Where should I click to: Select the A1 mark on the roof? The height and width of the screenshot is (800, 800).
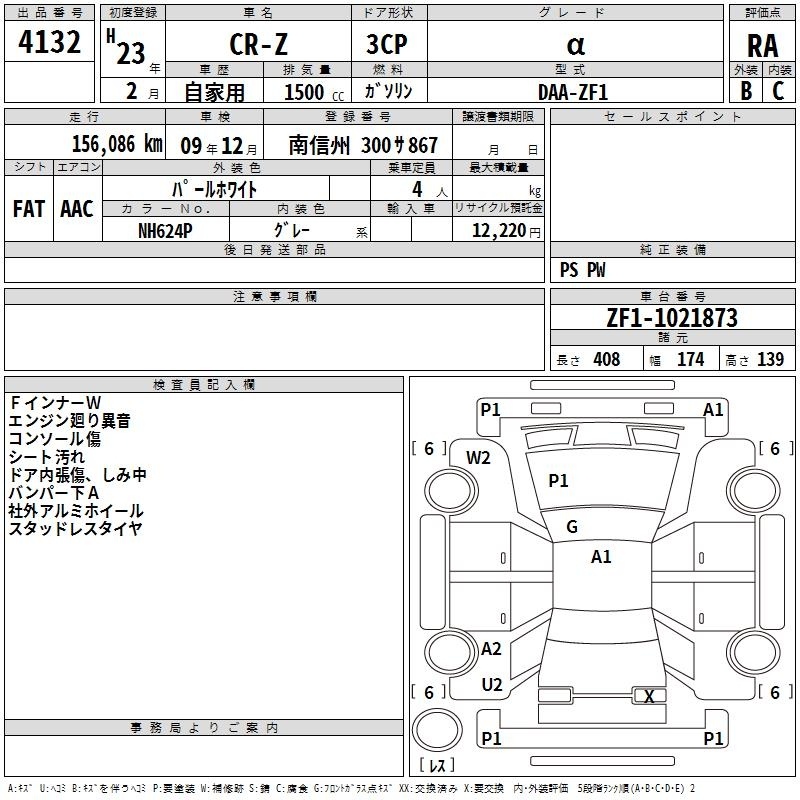601,557
